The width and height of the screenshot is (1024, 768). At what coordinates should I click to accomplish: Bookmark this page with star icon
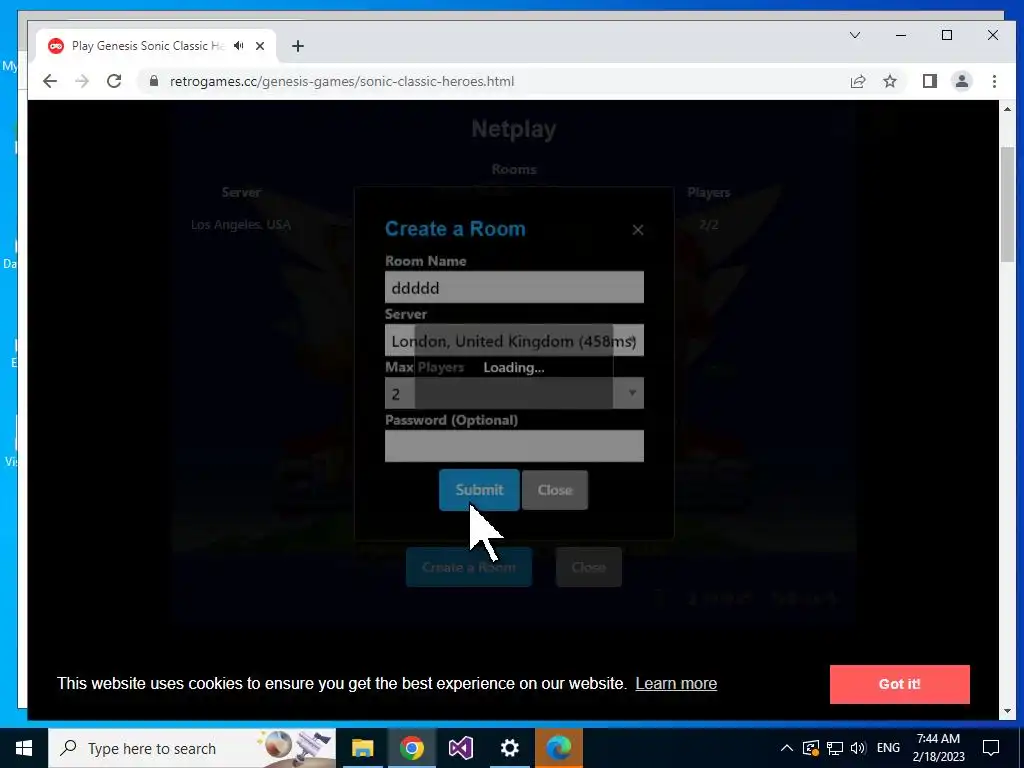coord(889,81)
